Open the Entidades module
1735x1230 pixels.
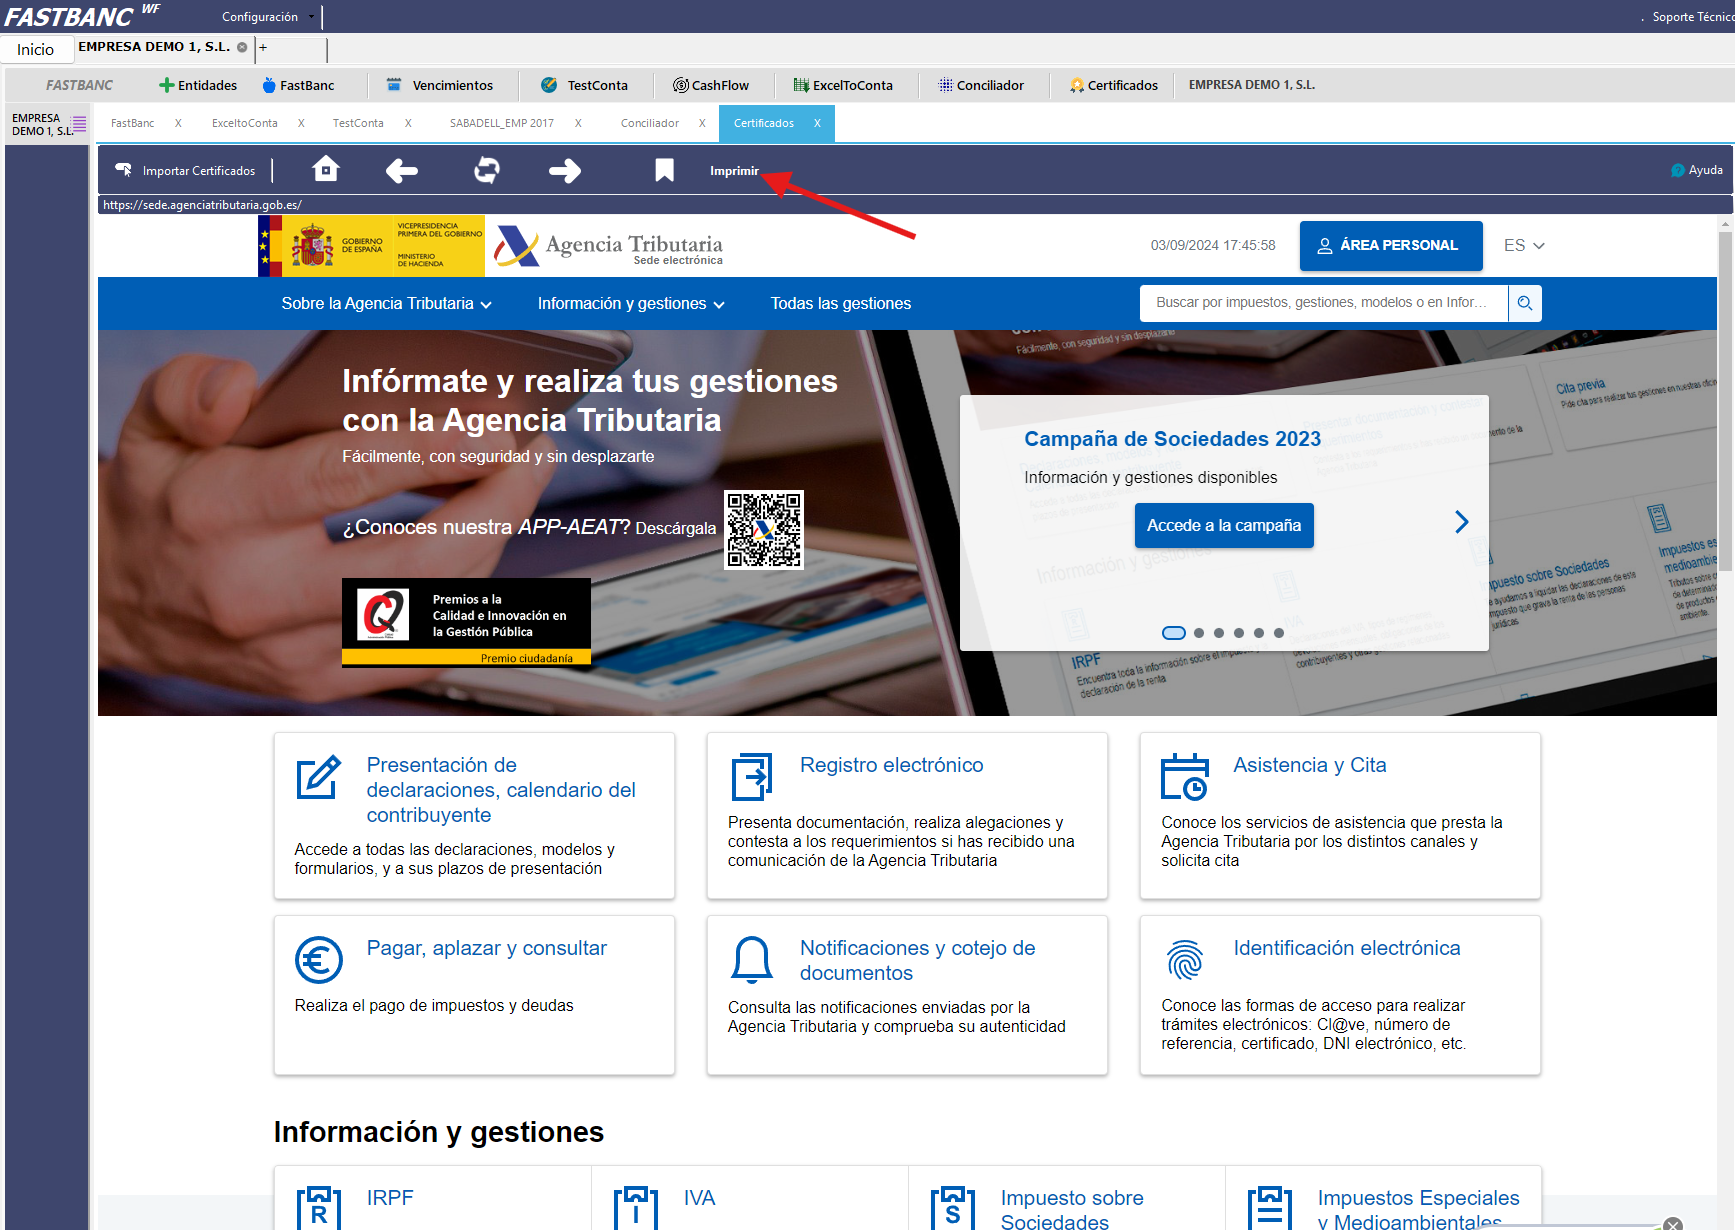pos(198,85)
